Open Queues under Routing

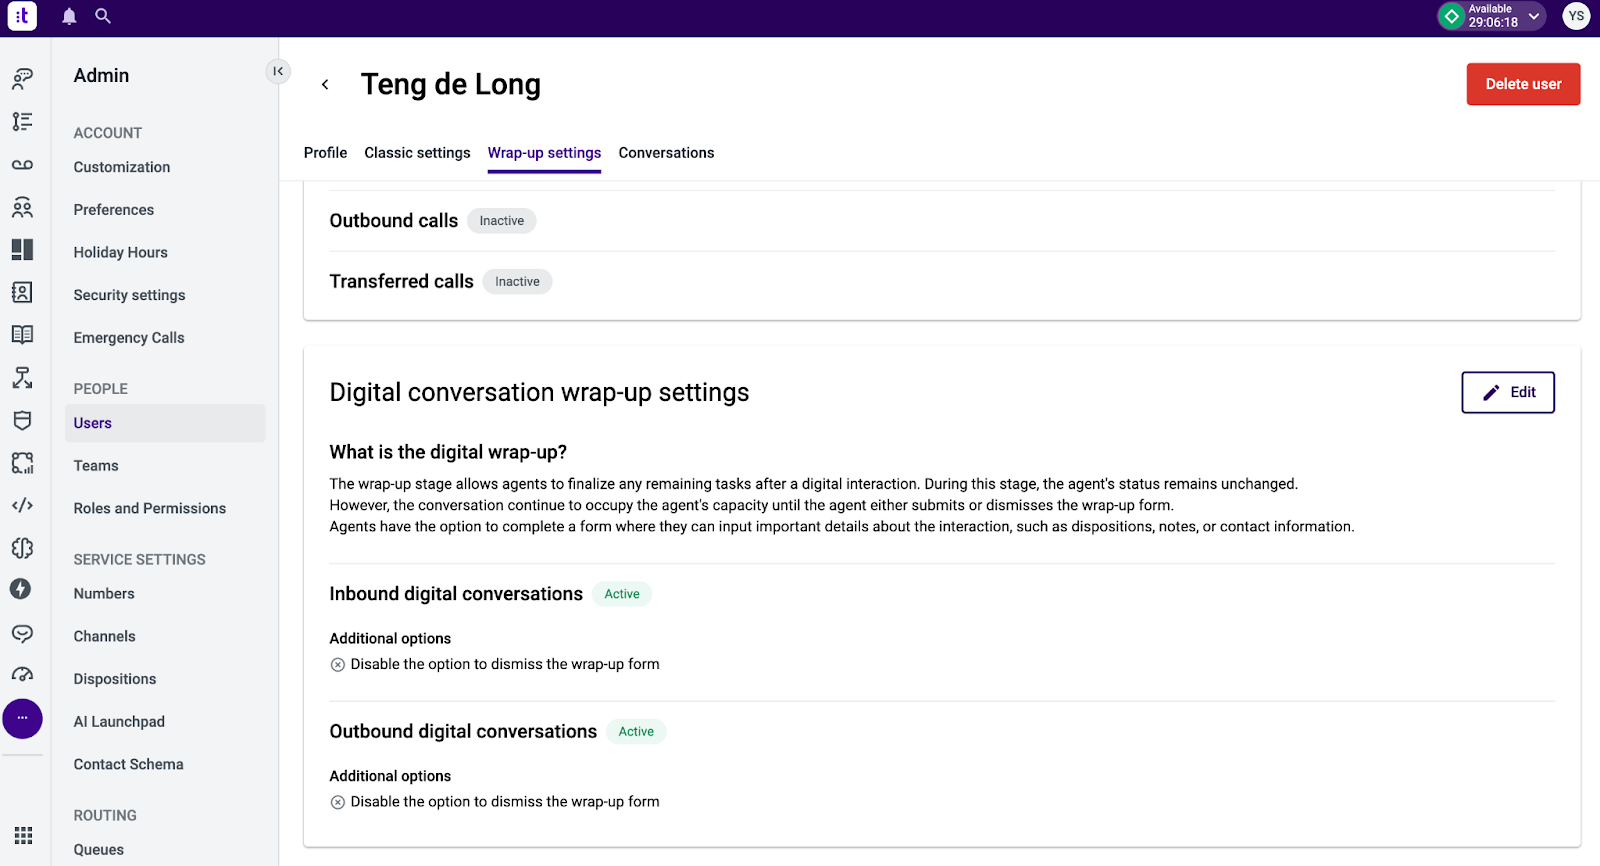point(99,850)
